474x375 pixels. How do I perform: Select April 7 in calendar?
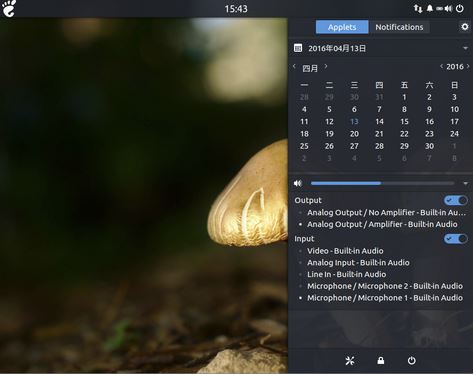click(x=379, y=109)
